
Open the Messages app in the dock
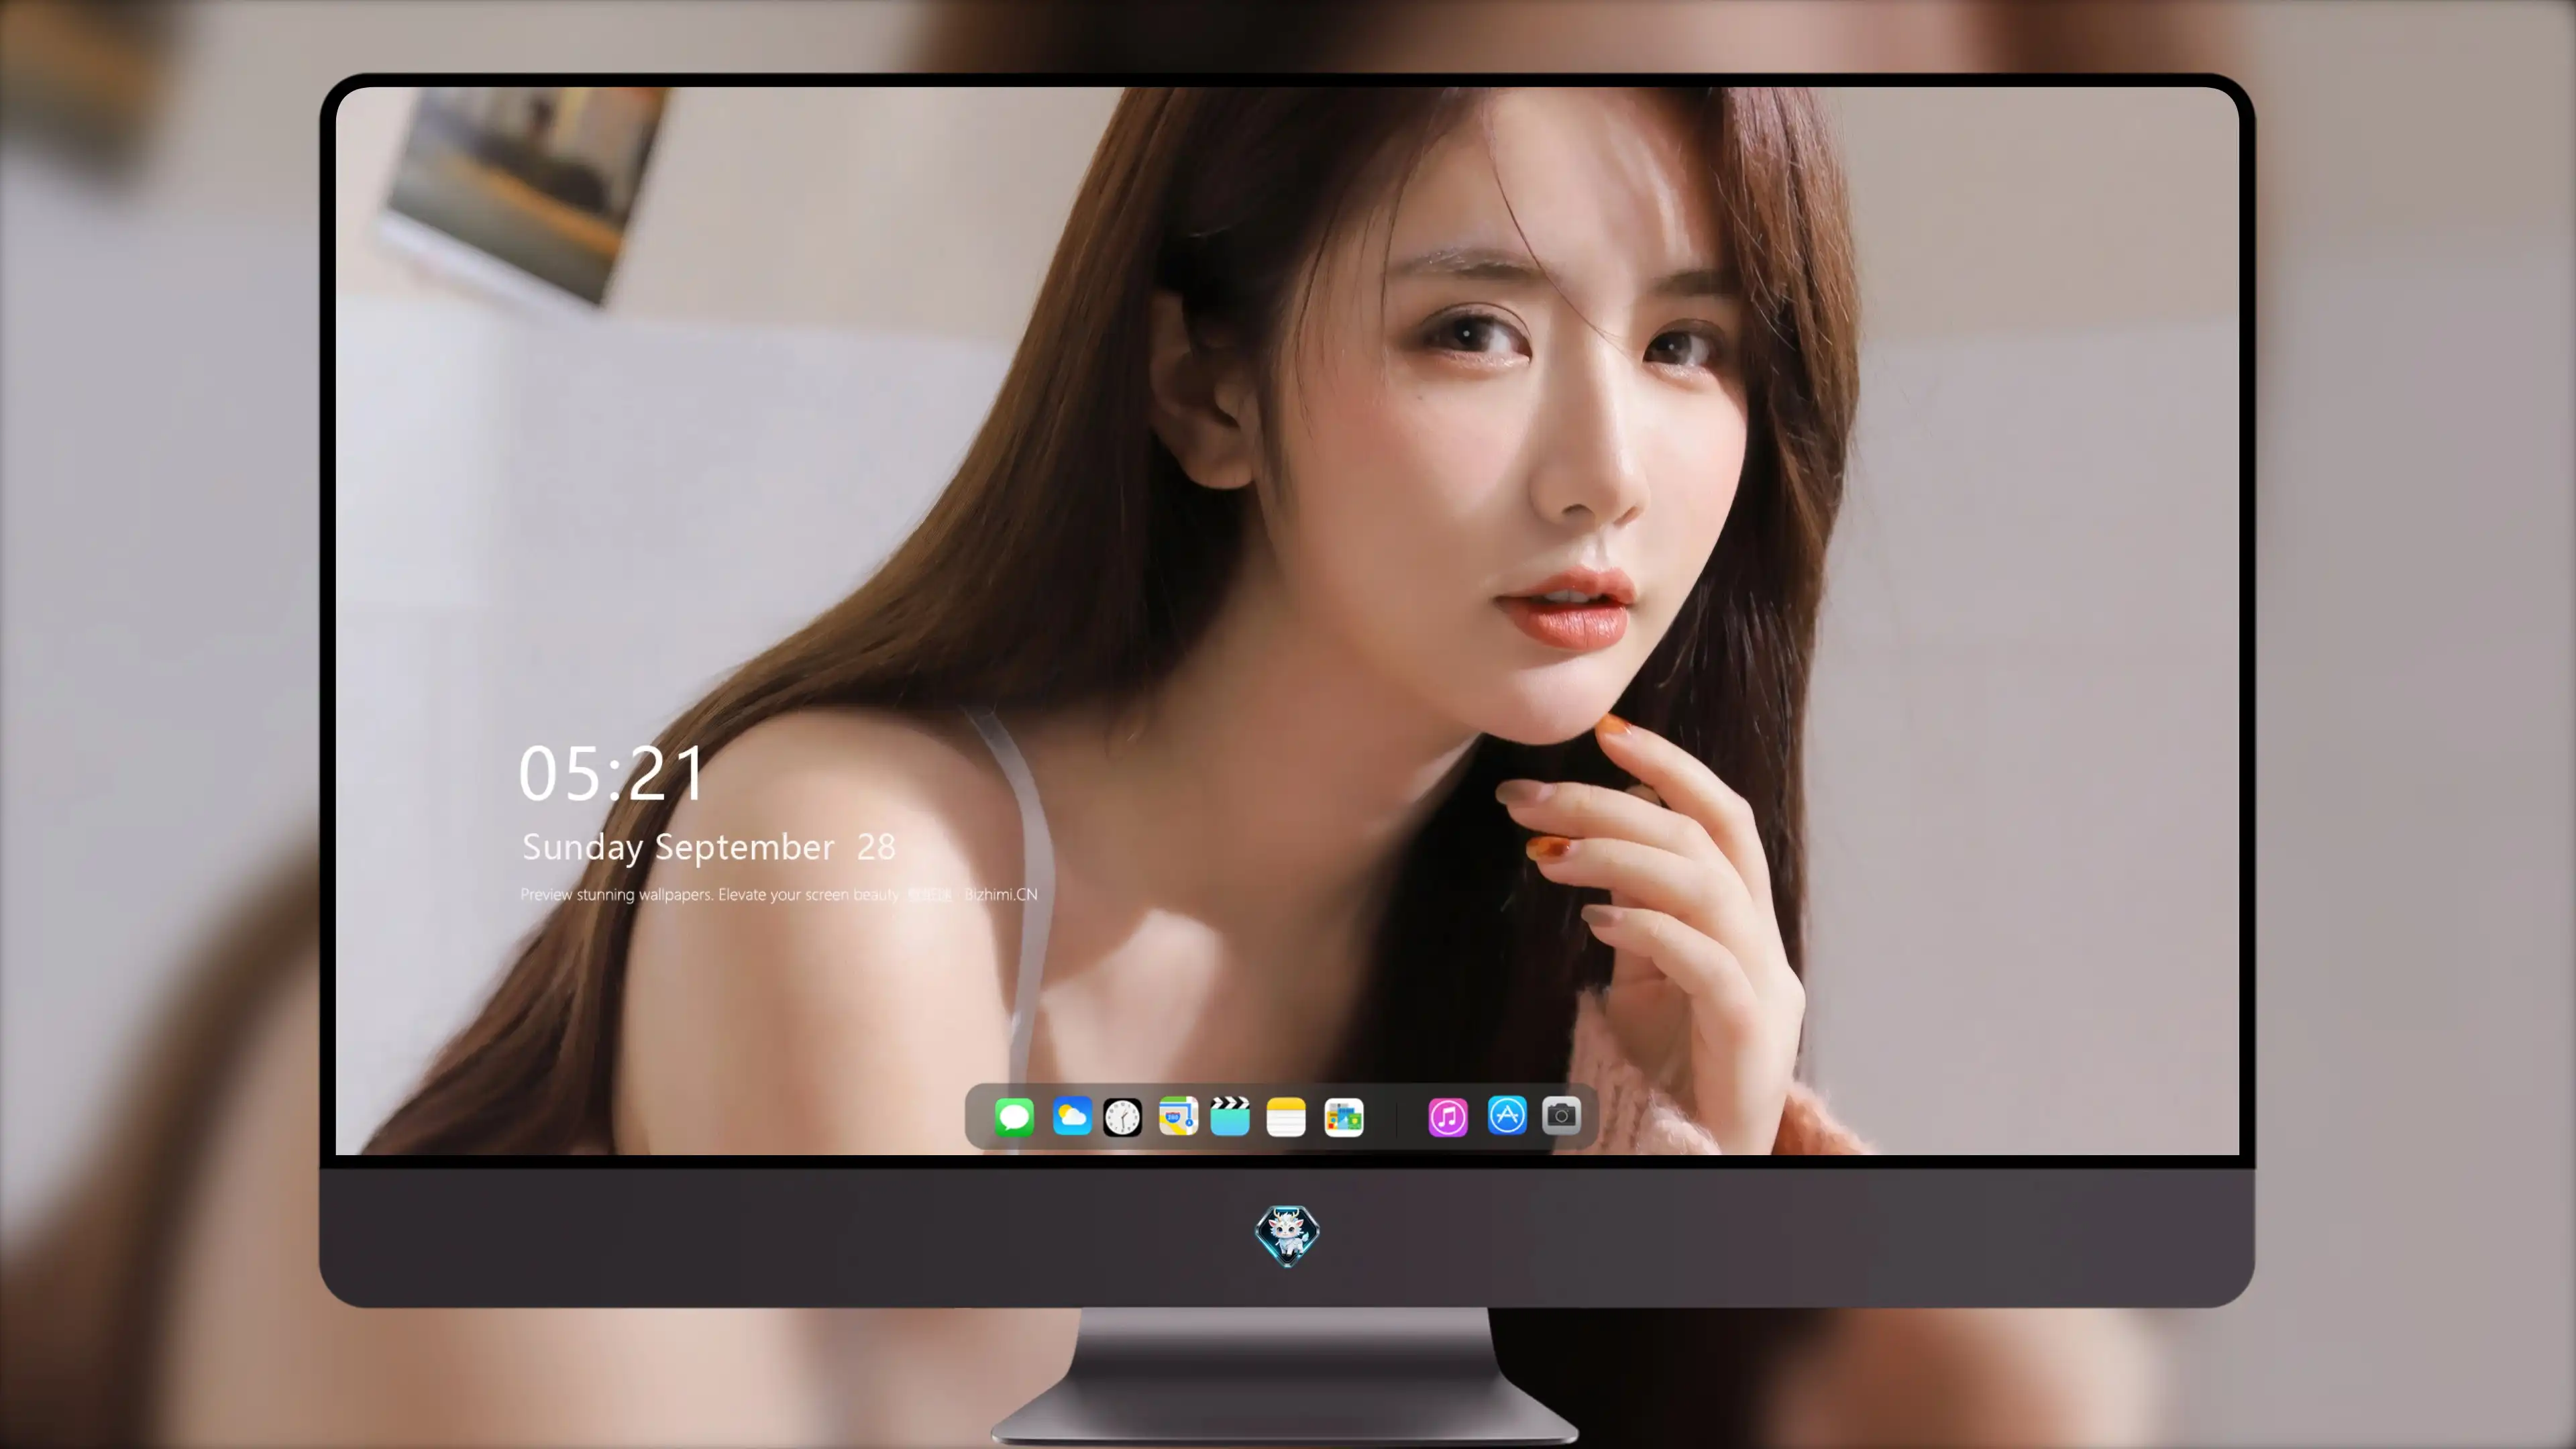click(1014, 1116)
